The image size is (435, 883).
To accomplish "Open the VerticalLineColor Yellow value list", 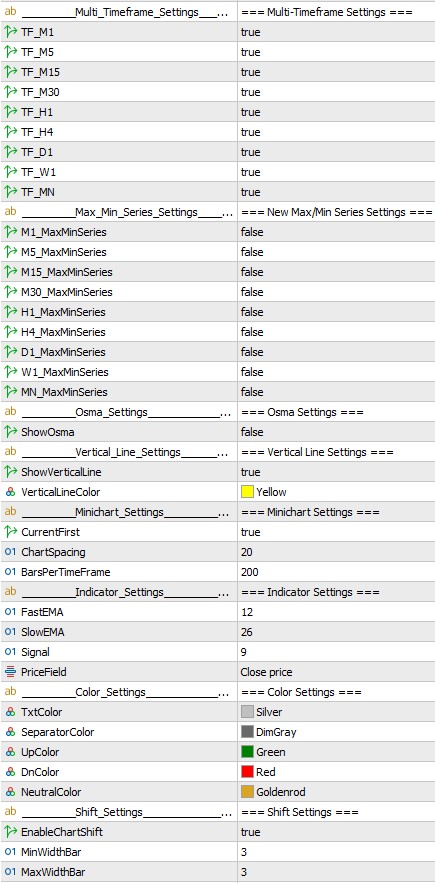I will coord(336,492).
